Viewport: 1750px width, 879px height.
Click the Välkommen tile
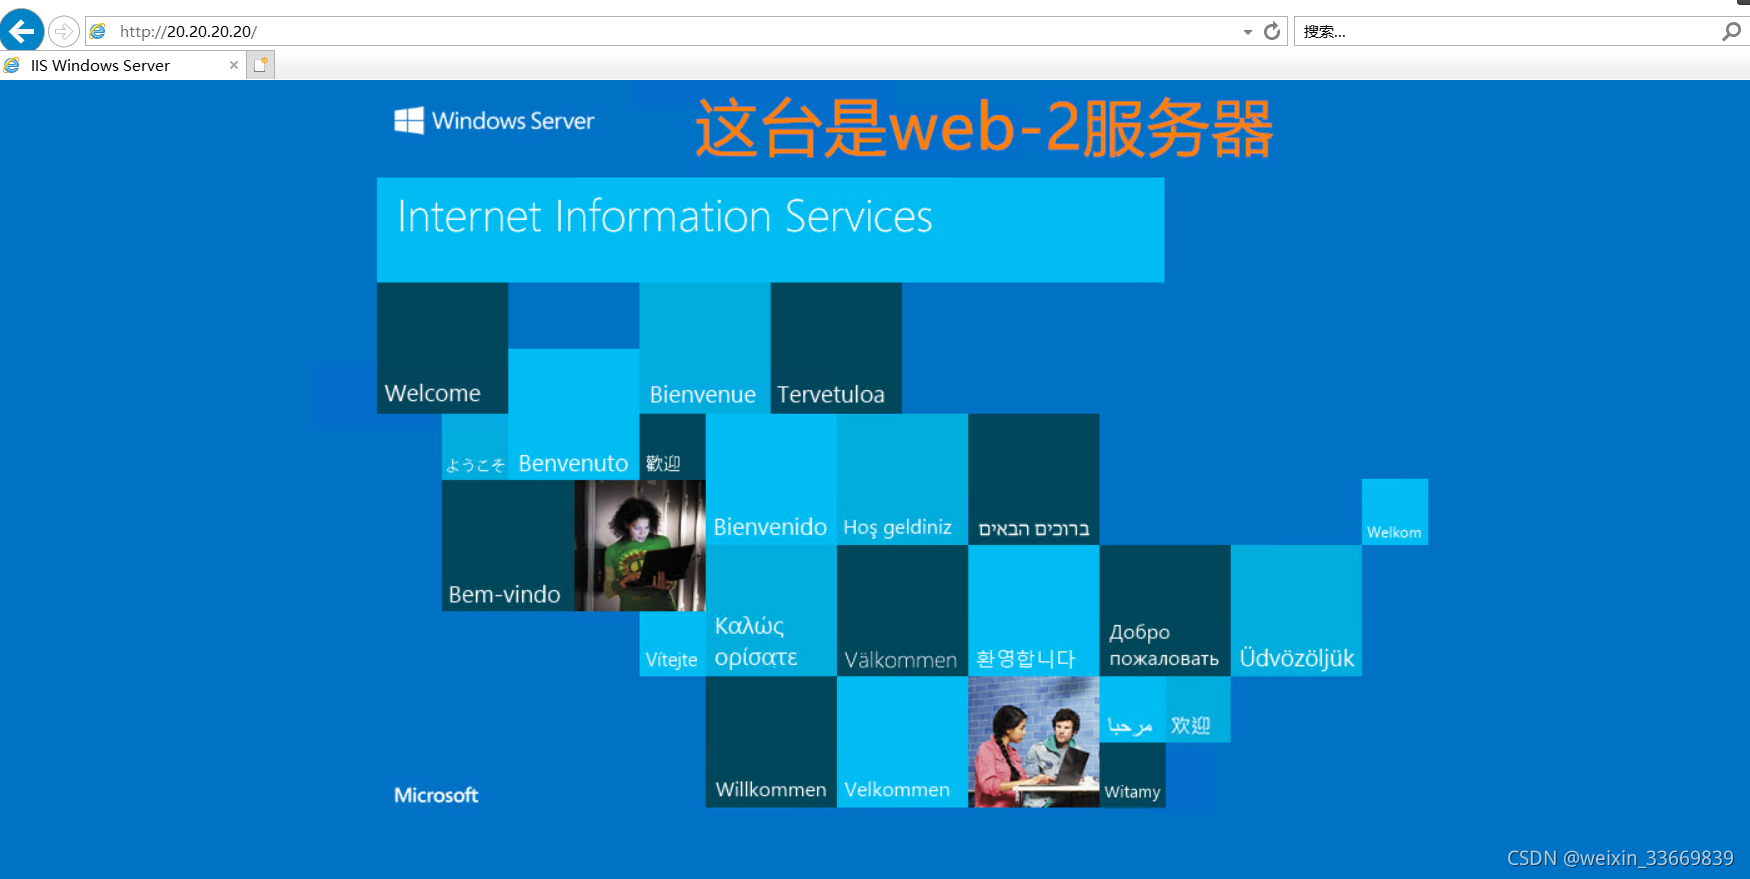(902, 610)
